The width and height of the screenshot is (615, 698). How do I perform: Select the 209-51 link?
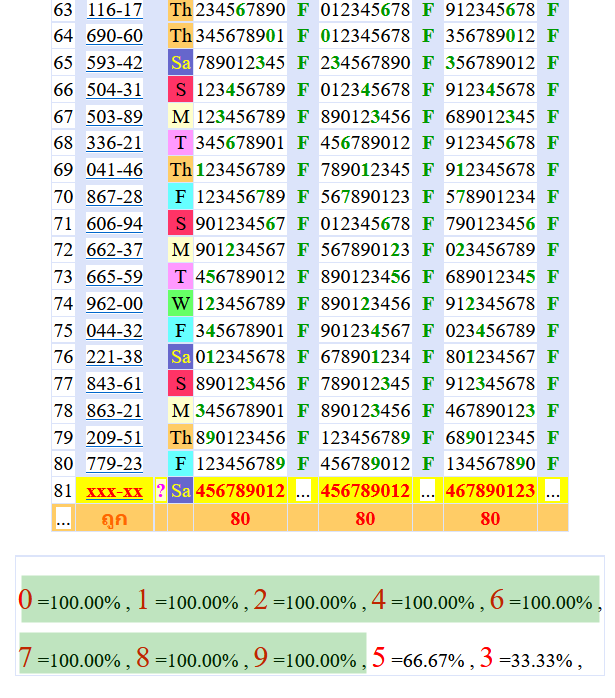(114, 437)
